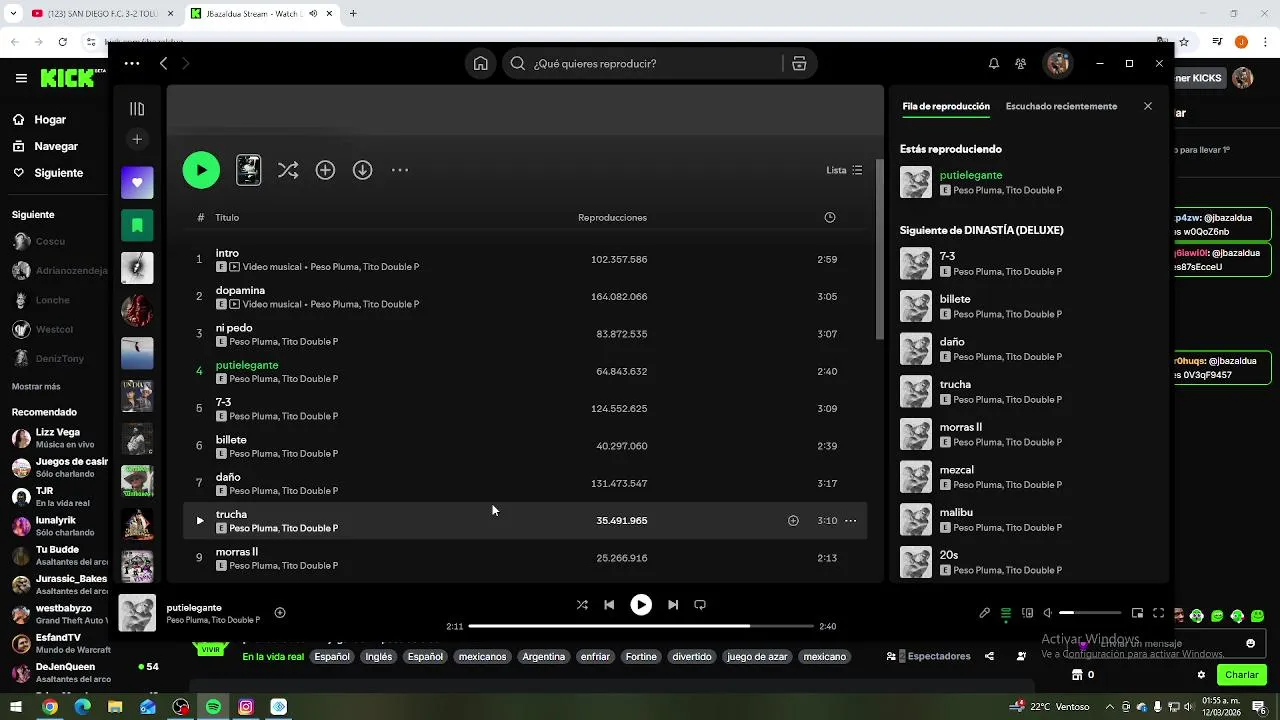Switch to Fila de reproducción tab
1280x720 pixels.
[x=946, y=106]
